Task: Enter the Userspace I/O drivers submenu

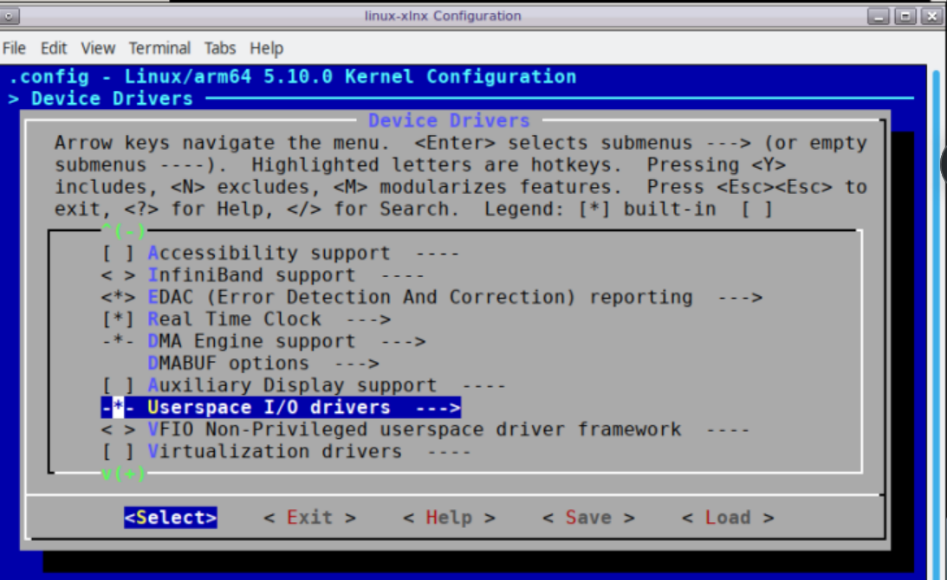Action: point(280,407)
